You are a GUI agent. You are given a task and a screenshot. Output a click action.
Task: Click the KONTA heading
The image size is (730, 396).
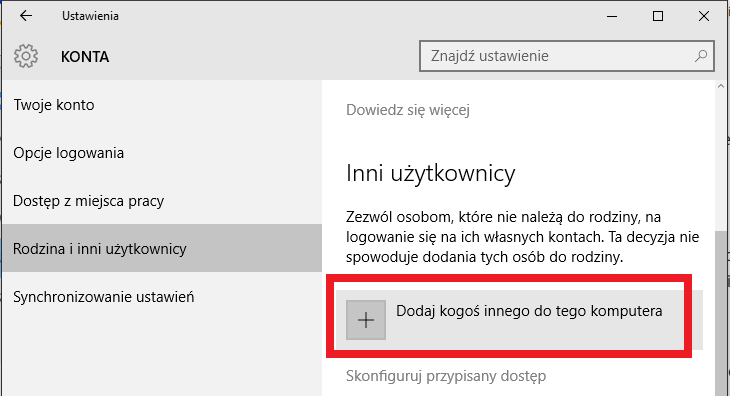click(85, 57)
